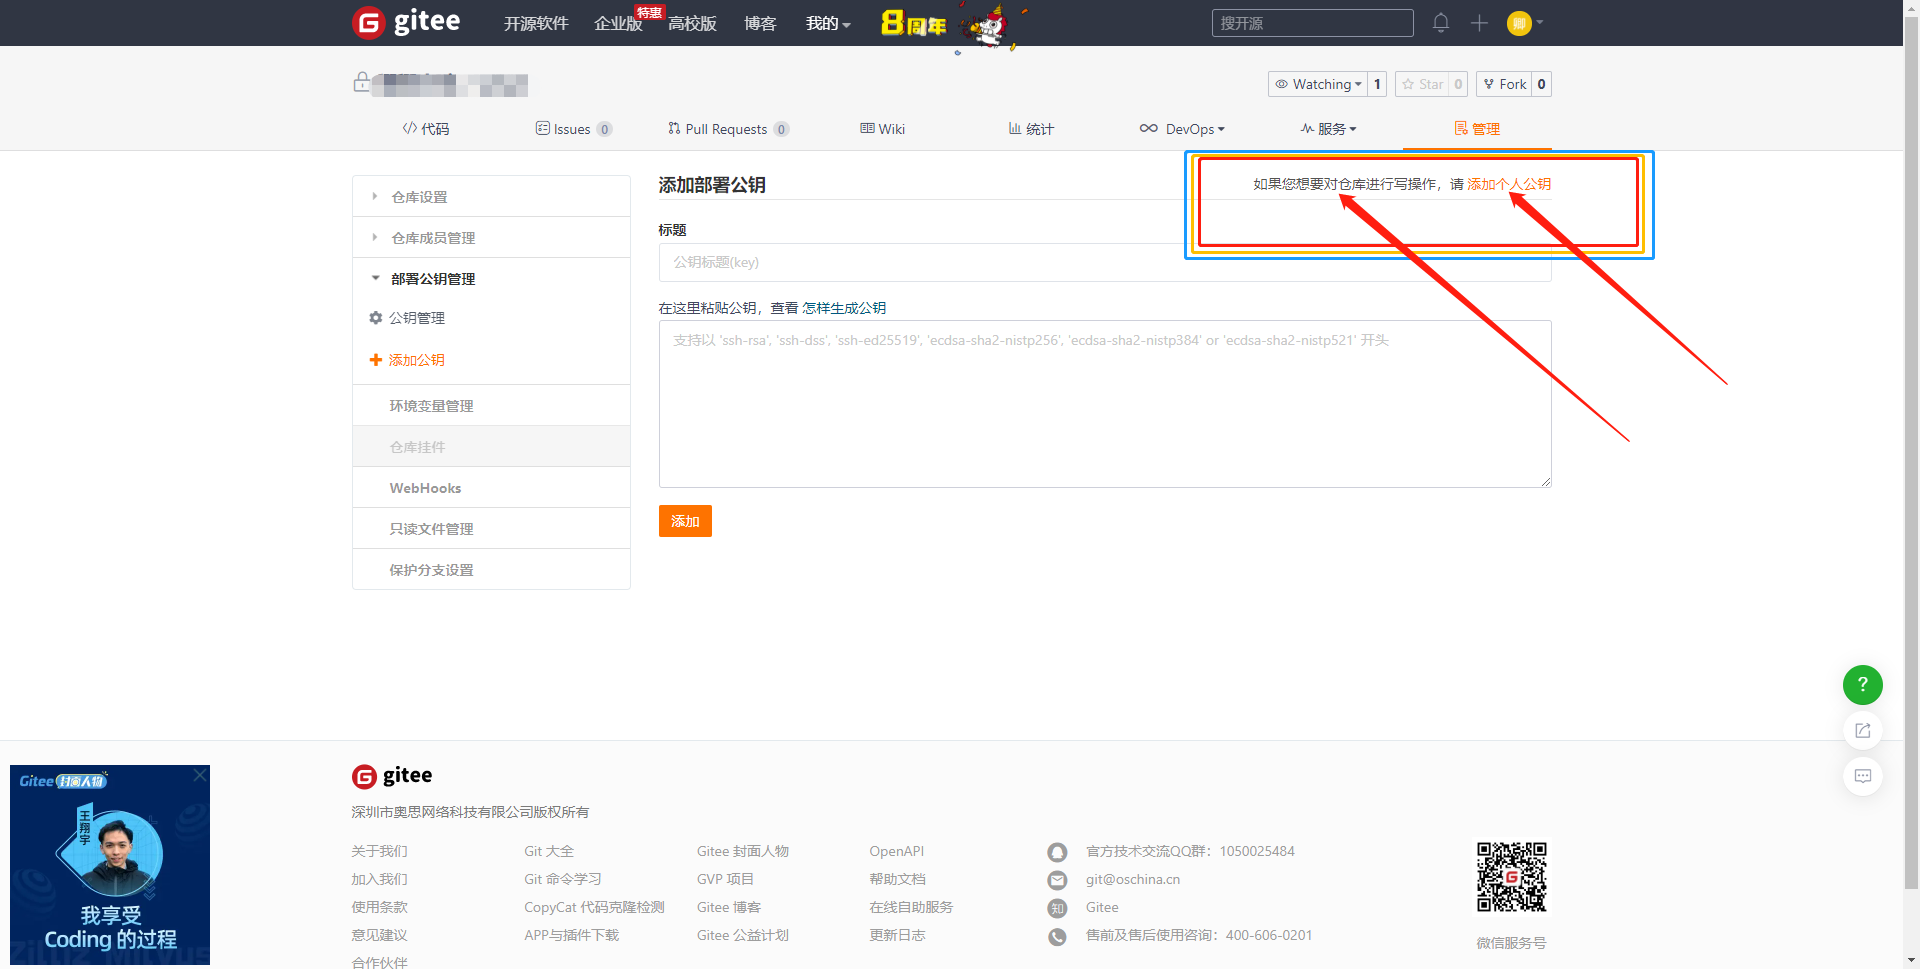Click the plus create icon in the header
1920x969 pixels.
click(x=1479, y=23)
